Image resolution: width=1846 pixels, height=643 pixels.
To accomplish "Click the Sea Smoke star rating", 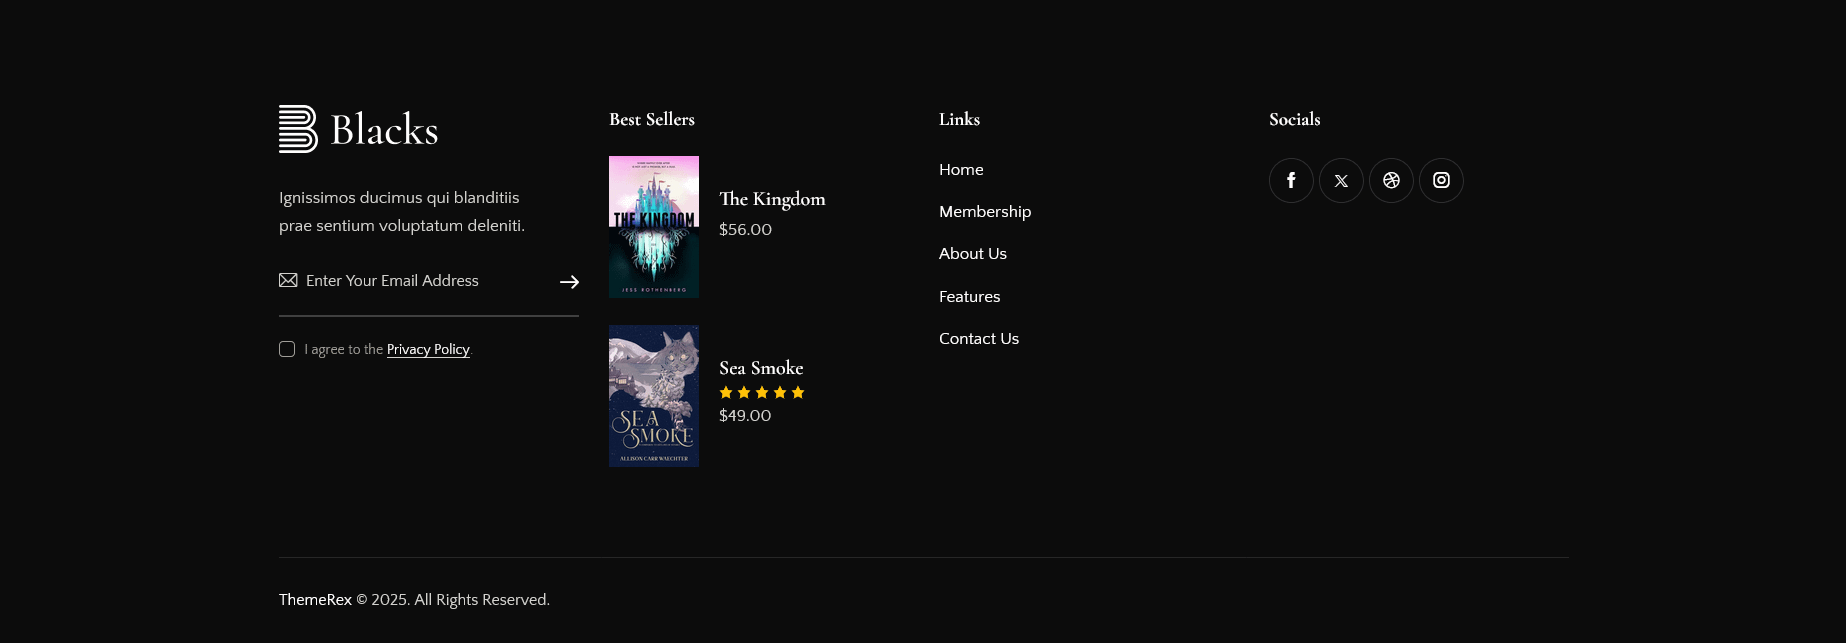I will point(762,392).
